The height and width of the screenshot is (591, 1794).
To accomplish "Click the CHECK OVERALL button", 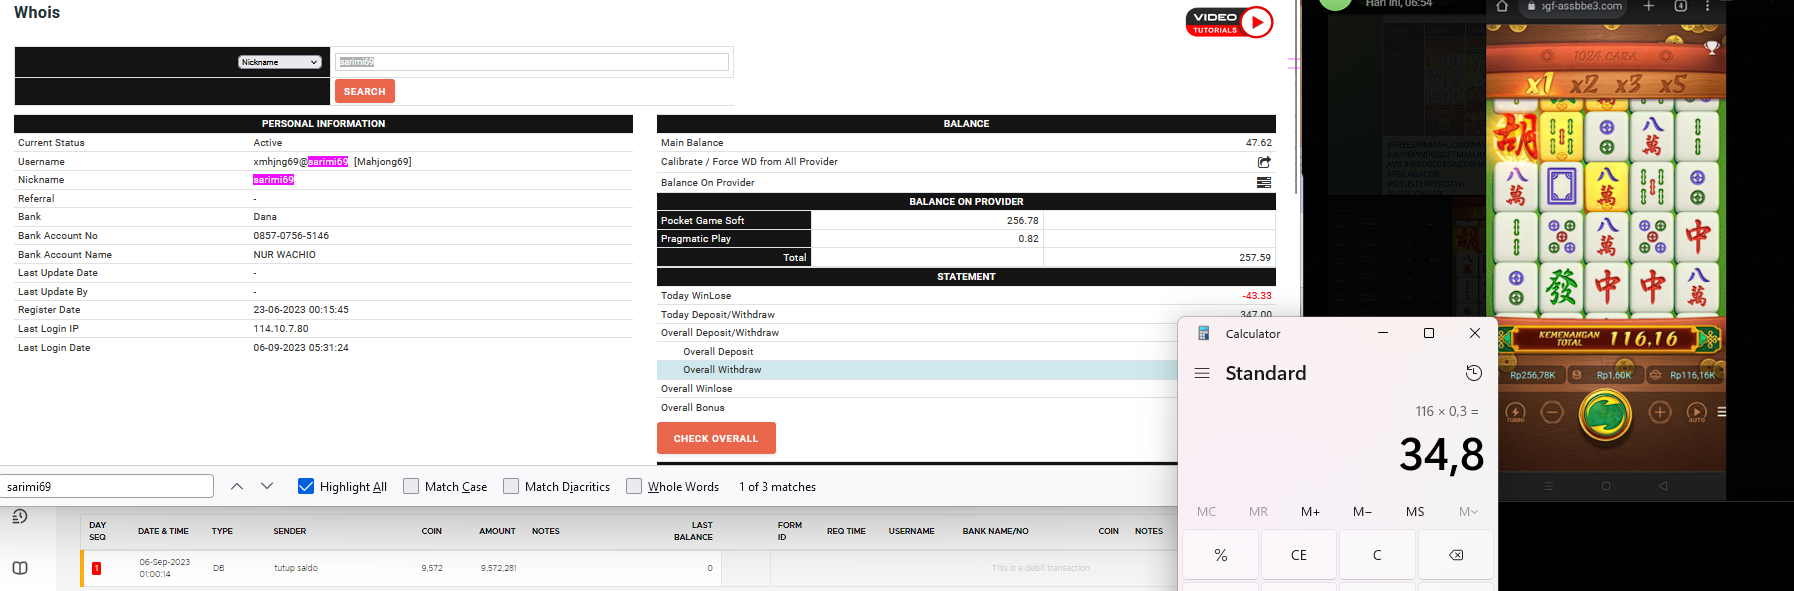I will point(716,438).
